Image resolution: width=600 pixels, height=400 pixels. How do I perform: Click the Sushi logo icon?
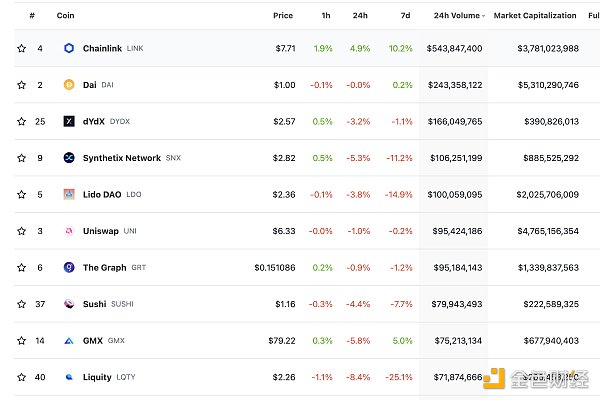[69, 304]
